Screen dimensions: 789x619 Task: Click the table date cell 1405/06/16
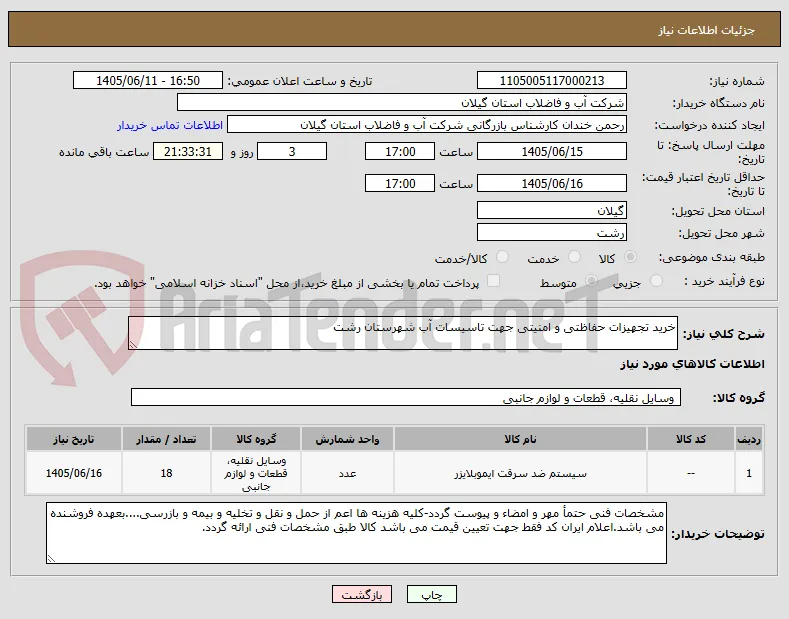[73, 473]
